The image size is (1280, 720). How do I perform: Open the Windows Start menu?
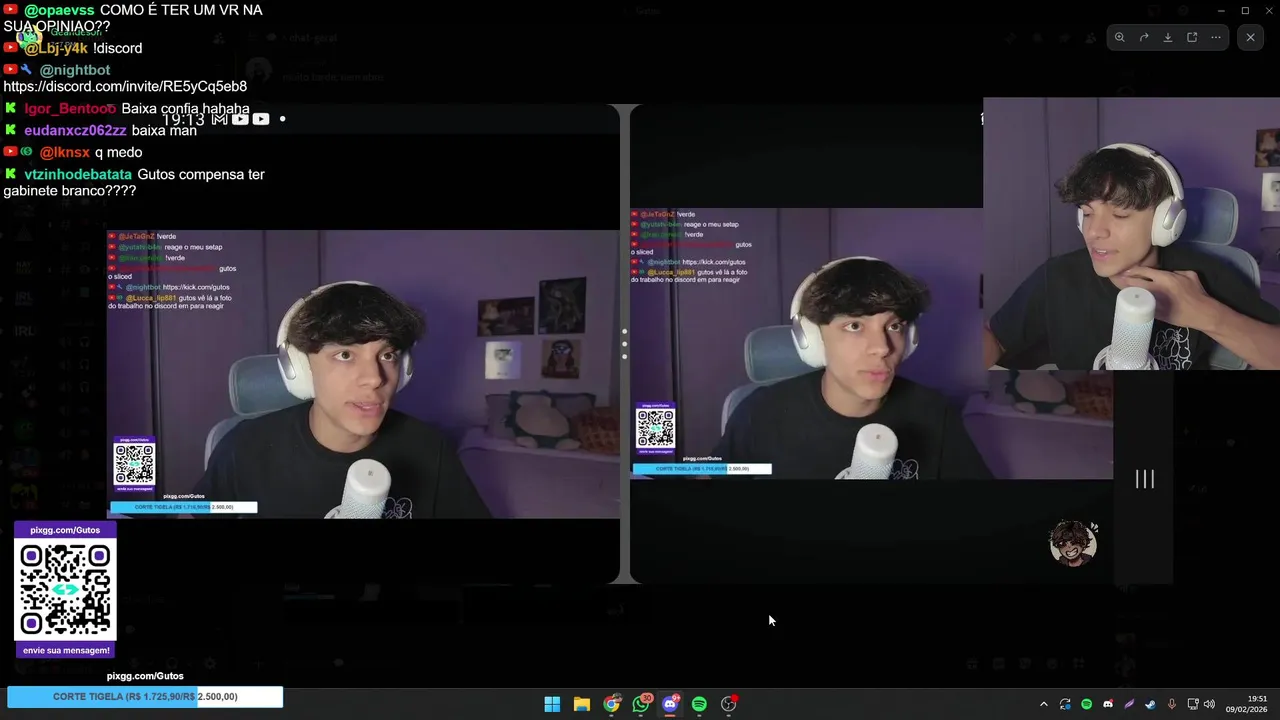(x=552, y=704)
